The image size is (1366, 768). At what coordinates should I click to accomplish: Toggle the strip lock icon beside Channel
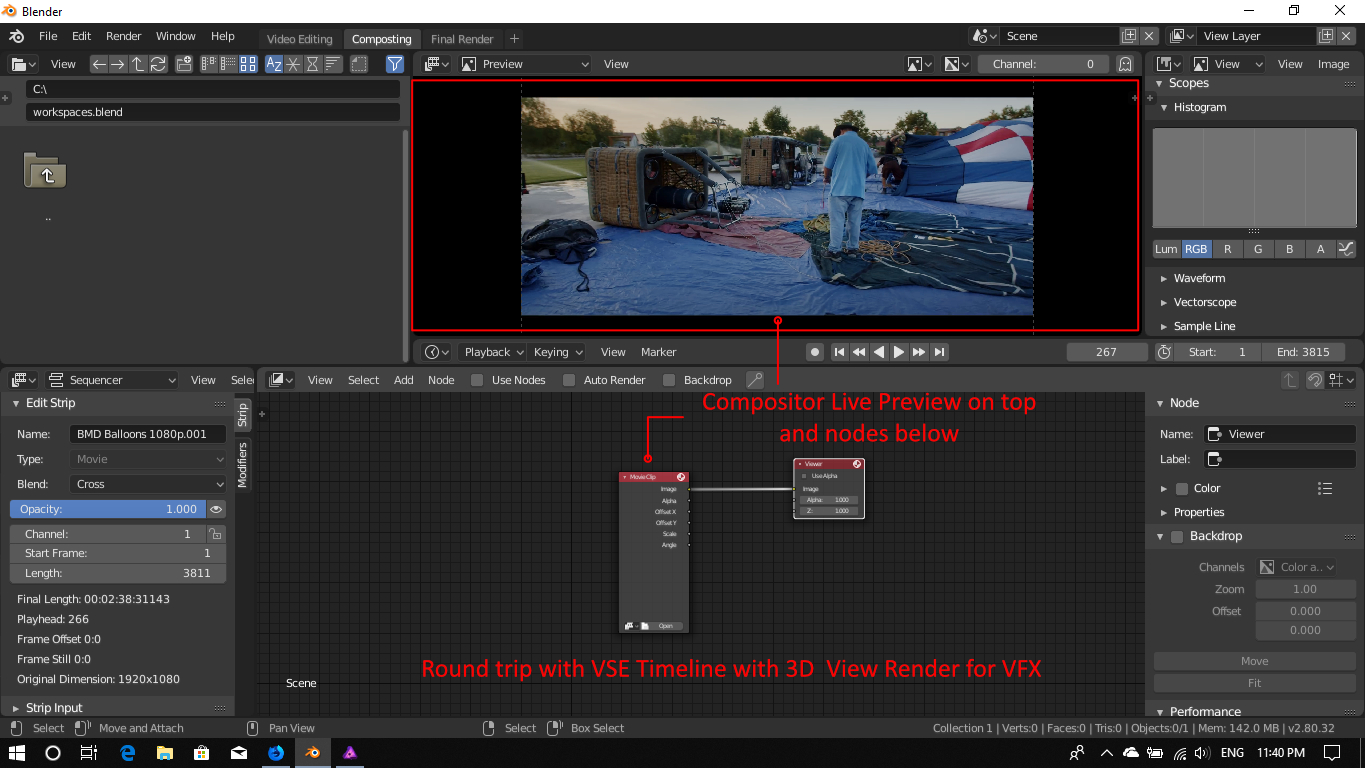(215, 534)
